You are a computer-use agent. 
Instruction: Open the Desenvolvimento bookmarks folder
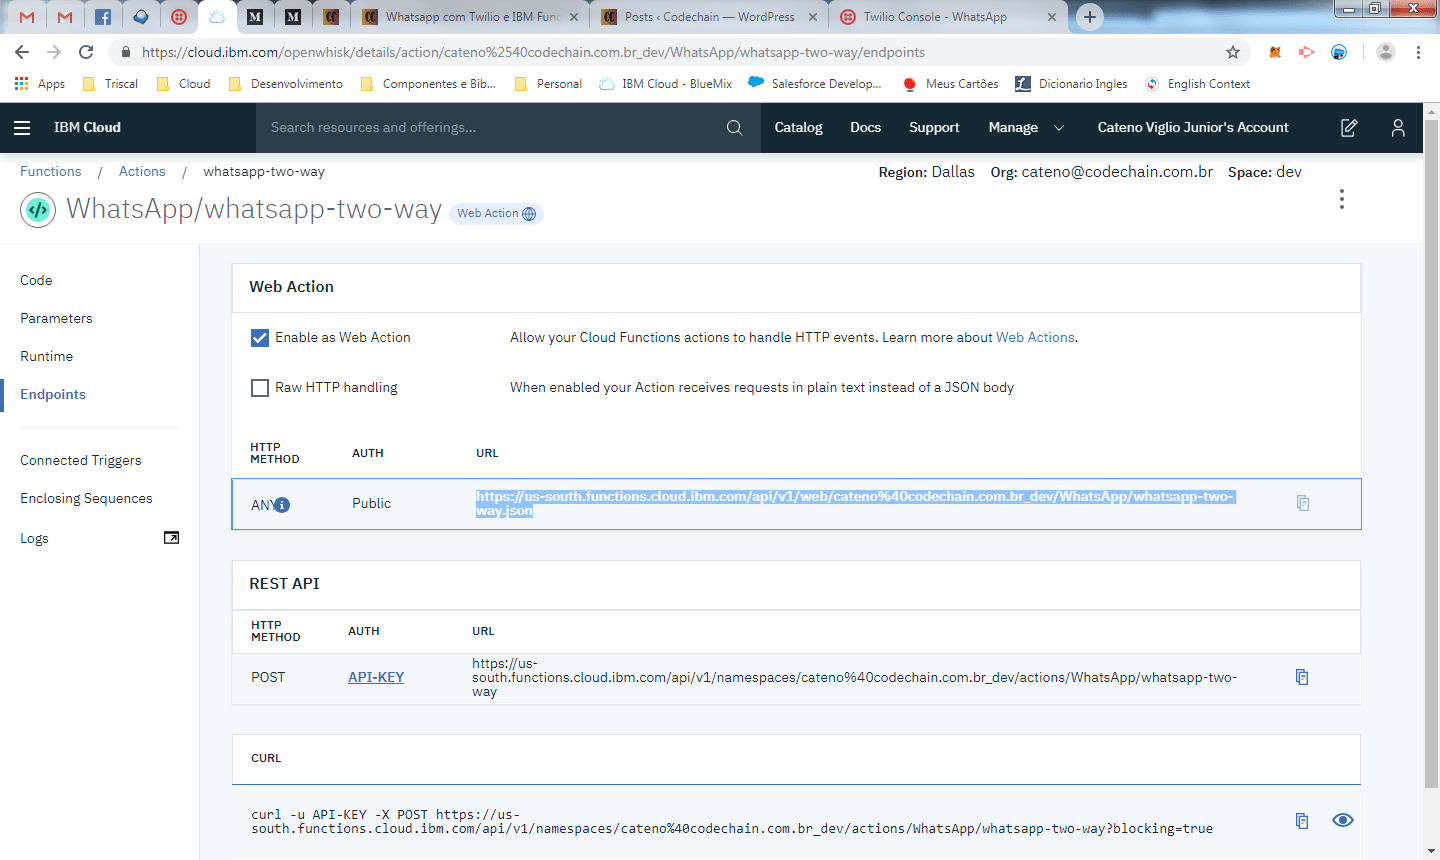(x=286, y=84)
